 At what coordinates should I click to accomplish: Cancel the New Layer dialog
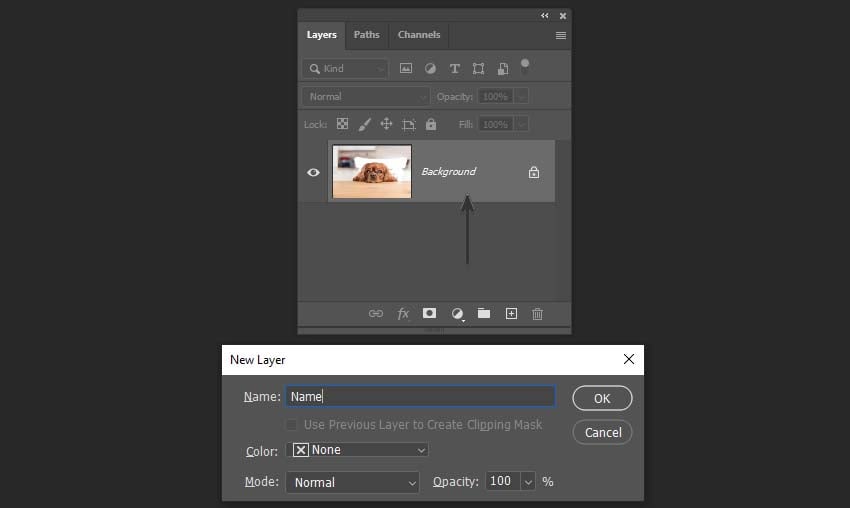tap(602, 433)
